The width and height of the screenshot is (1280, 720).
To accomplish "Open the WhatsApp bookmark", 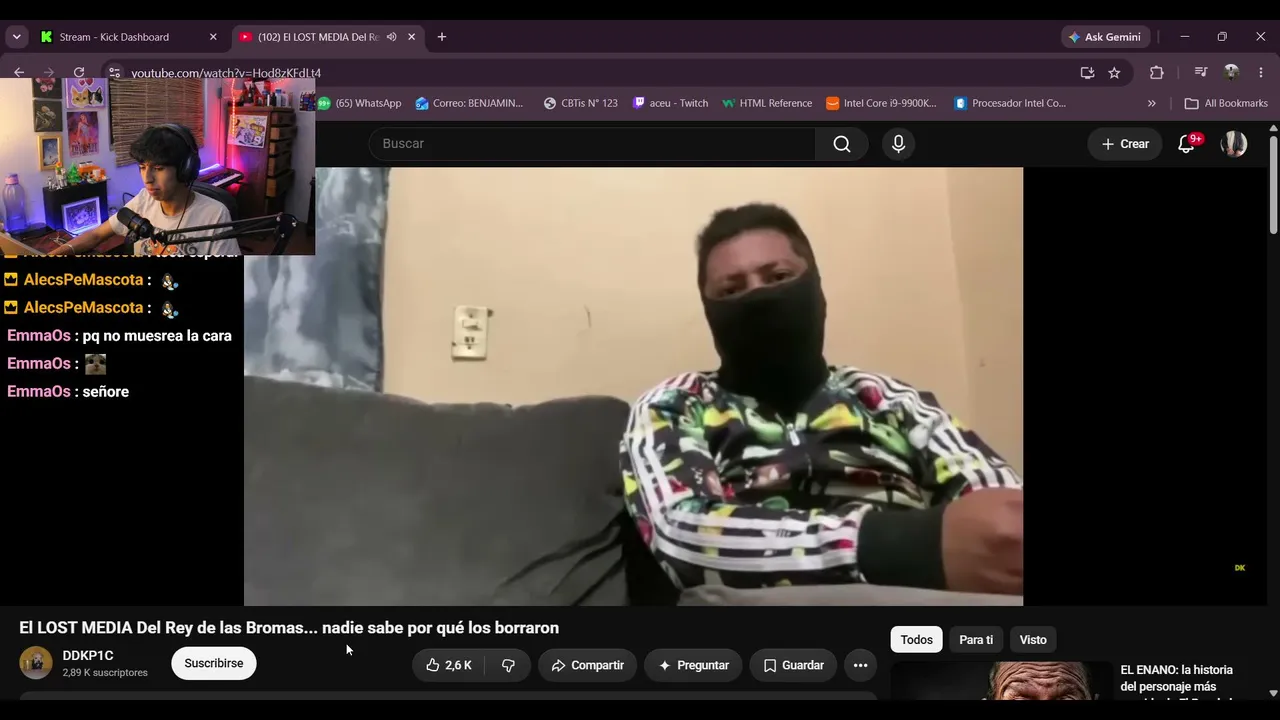I will (359, 103).
